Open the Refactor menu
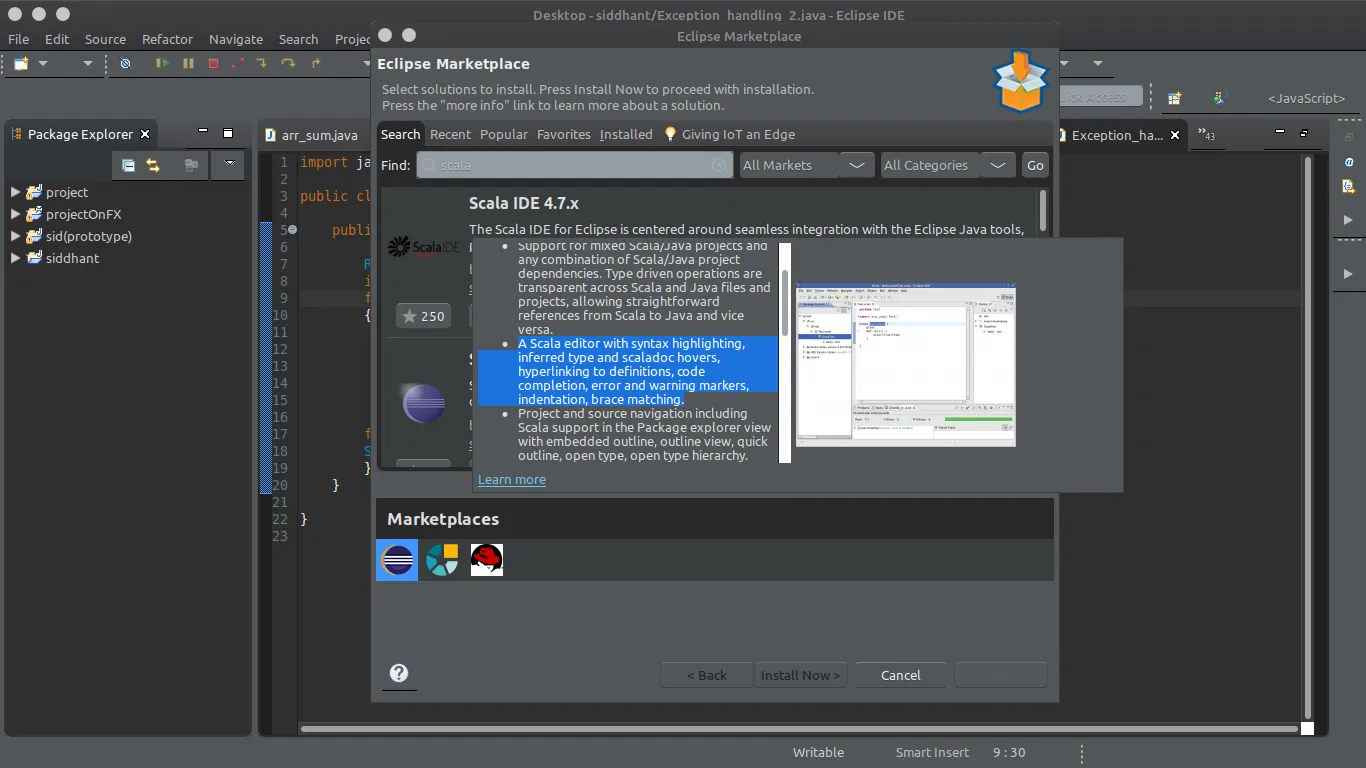 [x=167, y=39]
